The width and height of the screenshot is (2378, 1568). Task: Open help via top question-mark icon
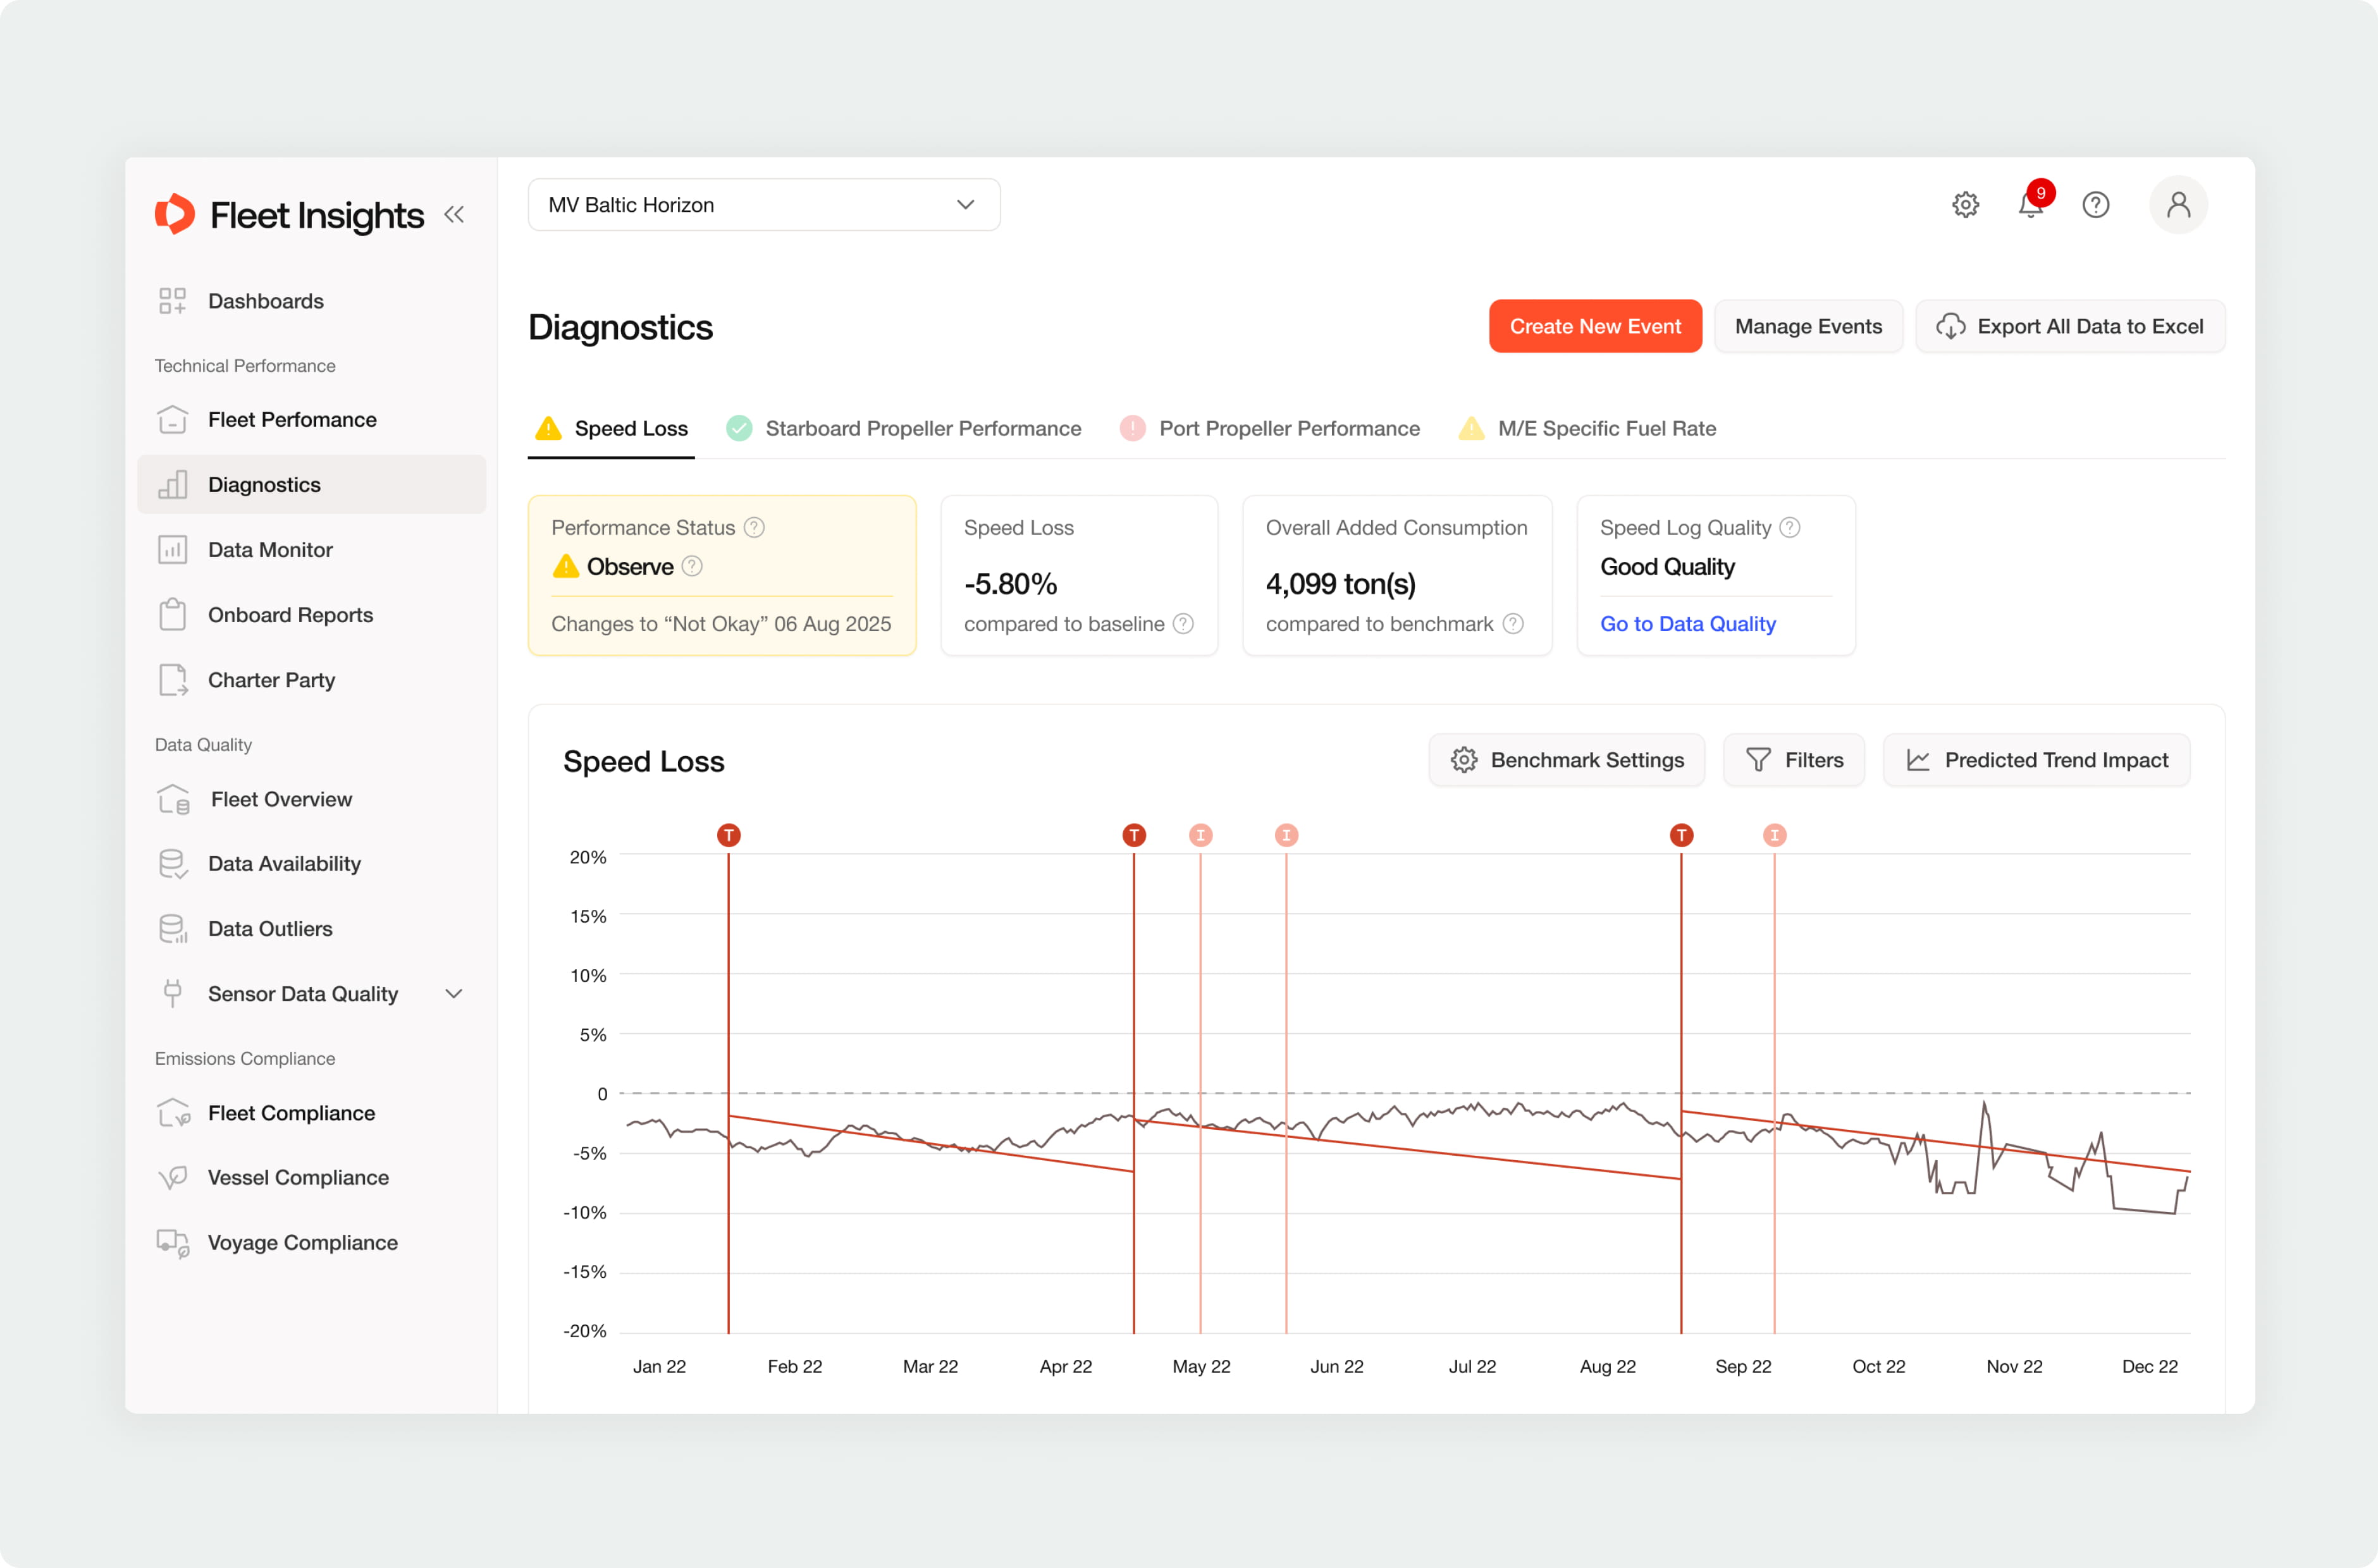tap(2095, 205)
